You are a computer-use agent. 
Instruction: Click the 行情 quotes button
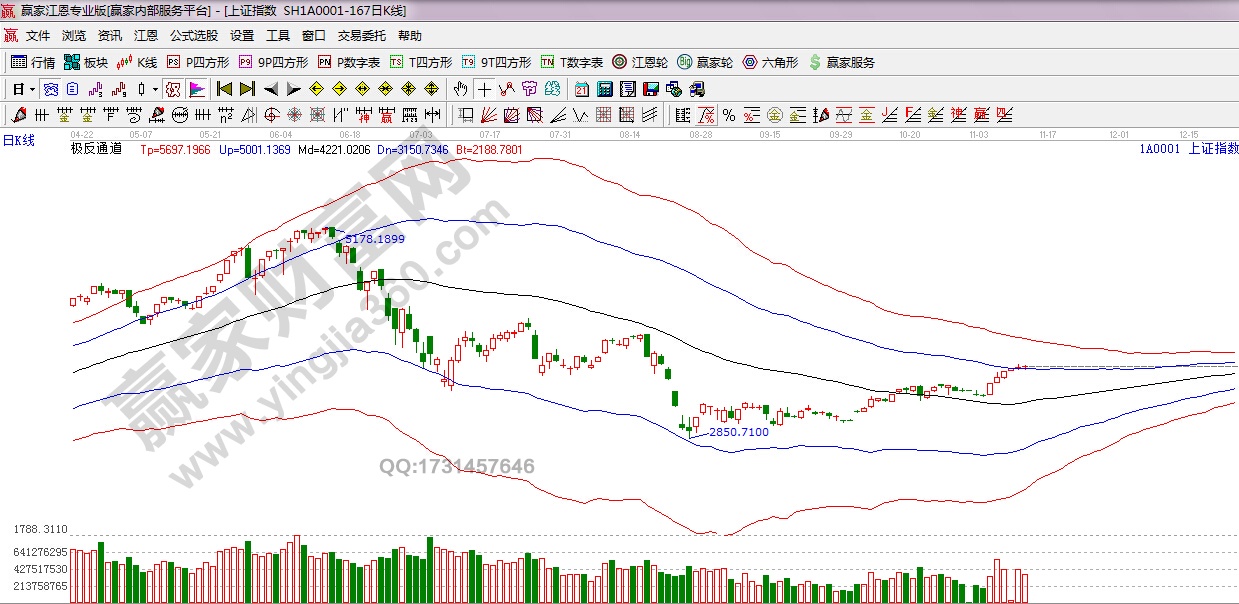point(34,62)
